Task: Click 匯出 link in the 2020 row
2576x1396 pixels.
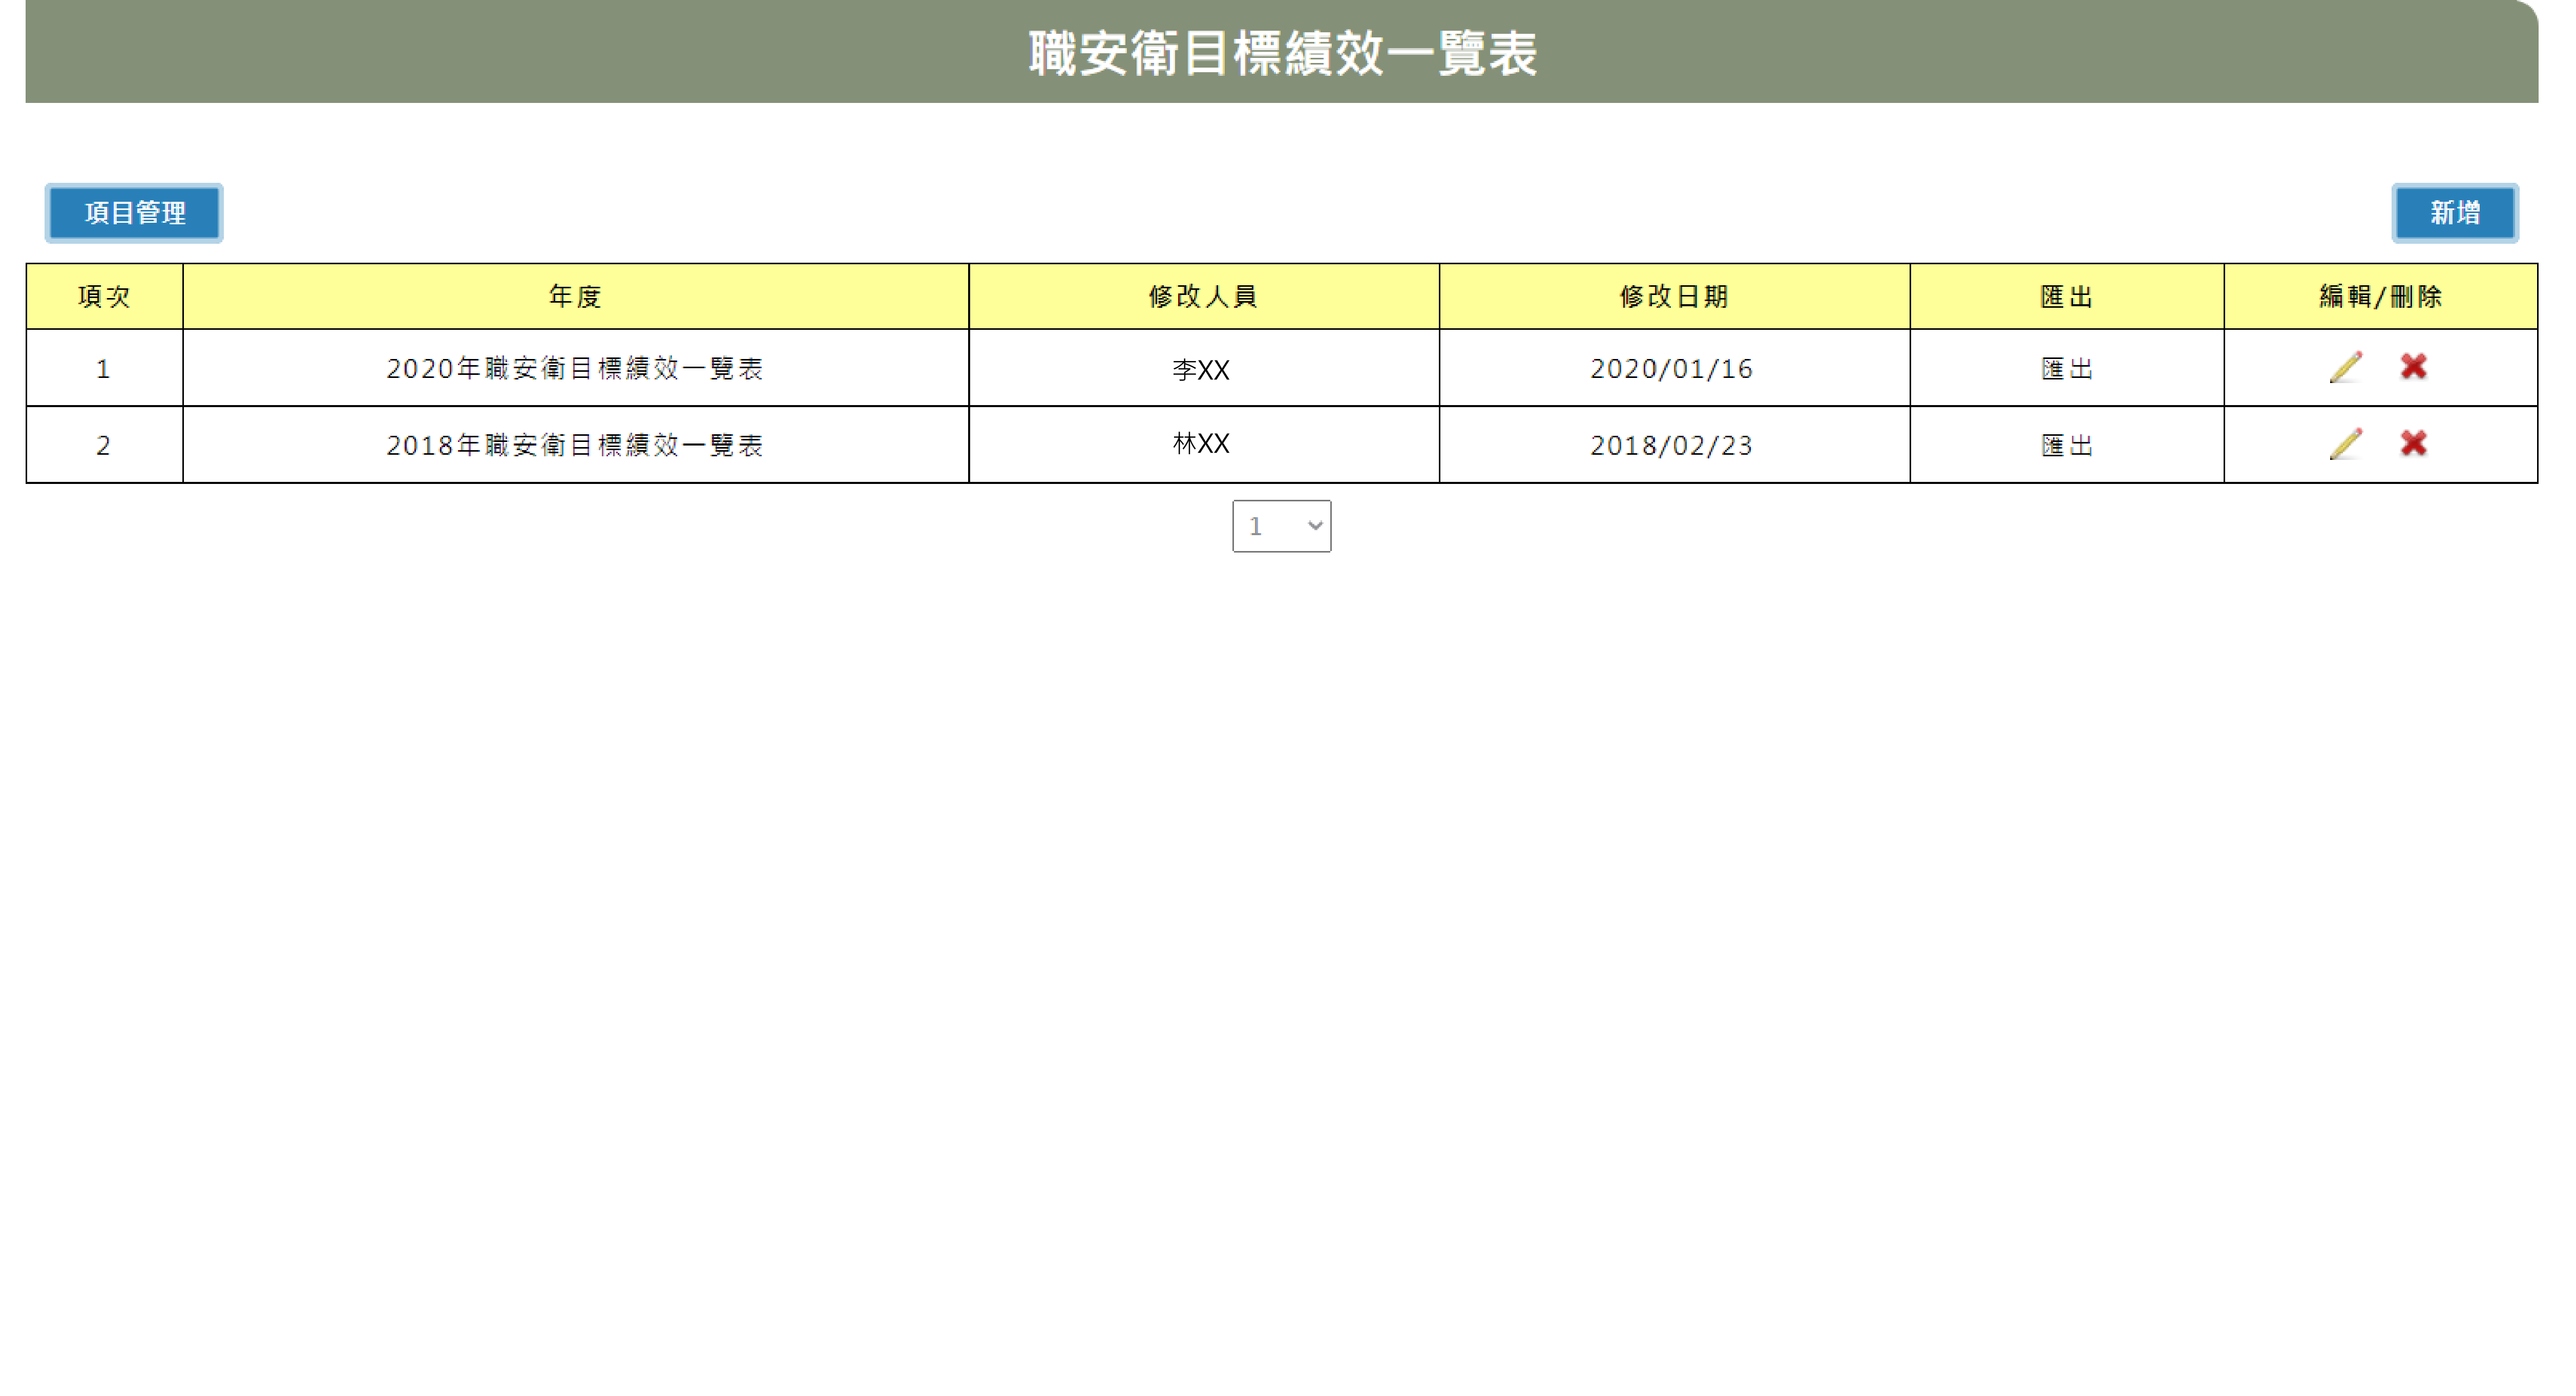Action: click(x=2067, y=369)
